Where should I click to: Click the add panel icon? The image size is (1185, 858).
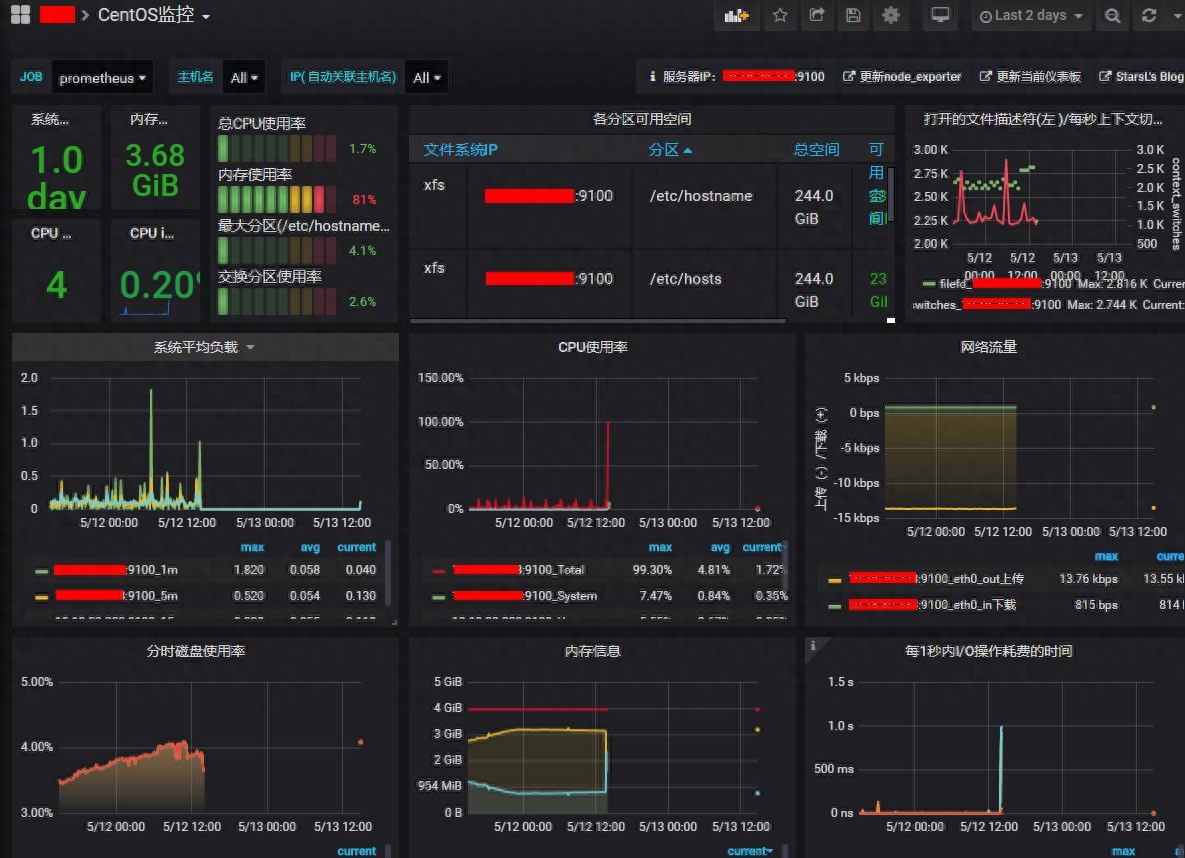coord(736,15)
